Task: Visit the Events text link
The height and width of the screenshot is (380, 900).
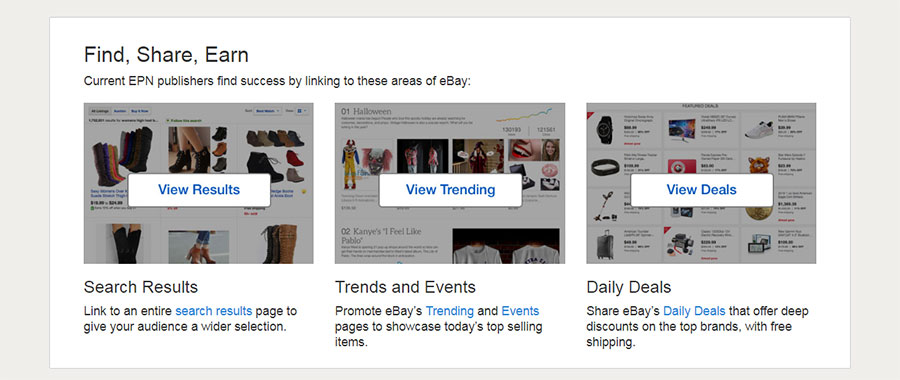Action: click(520, 311)
